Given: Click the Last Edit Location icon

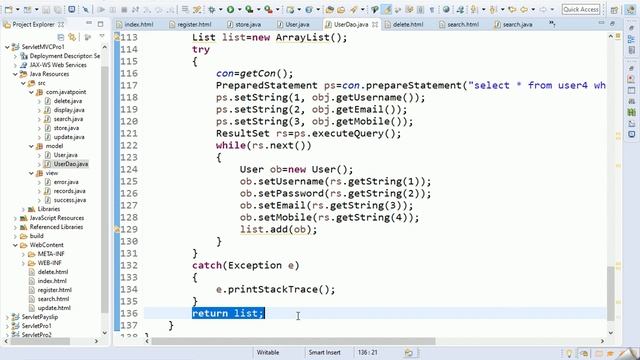Looking at the screenshot, I should (512, 9).
